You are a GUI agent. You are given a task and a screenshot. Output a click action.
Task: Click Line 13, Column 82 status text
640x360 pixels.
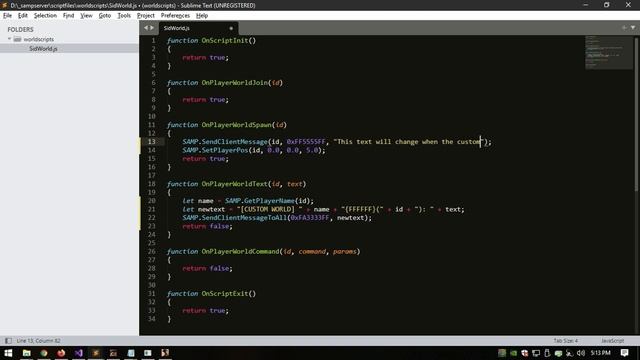click(x=38, y=340)
